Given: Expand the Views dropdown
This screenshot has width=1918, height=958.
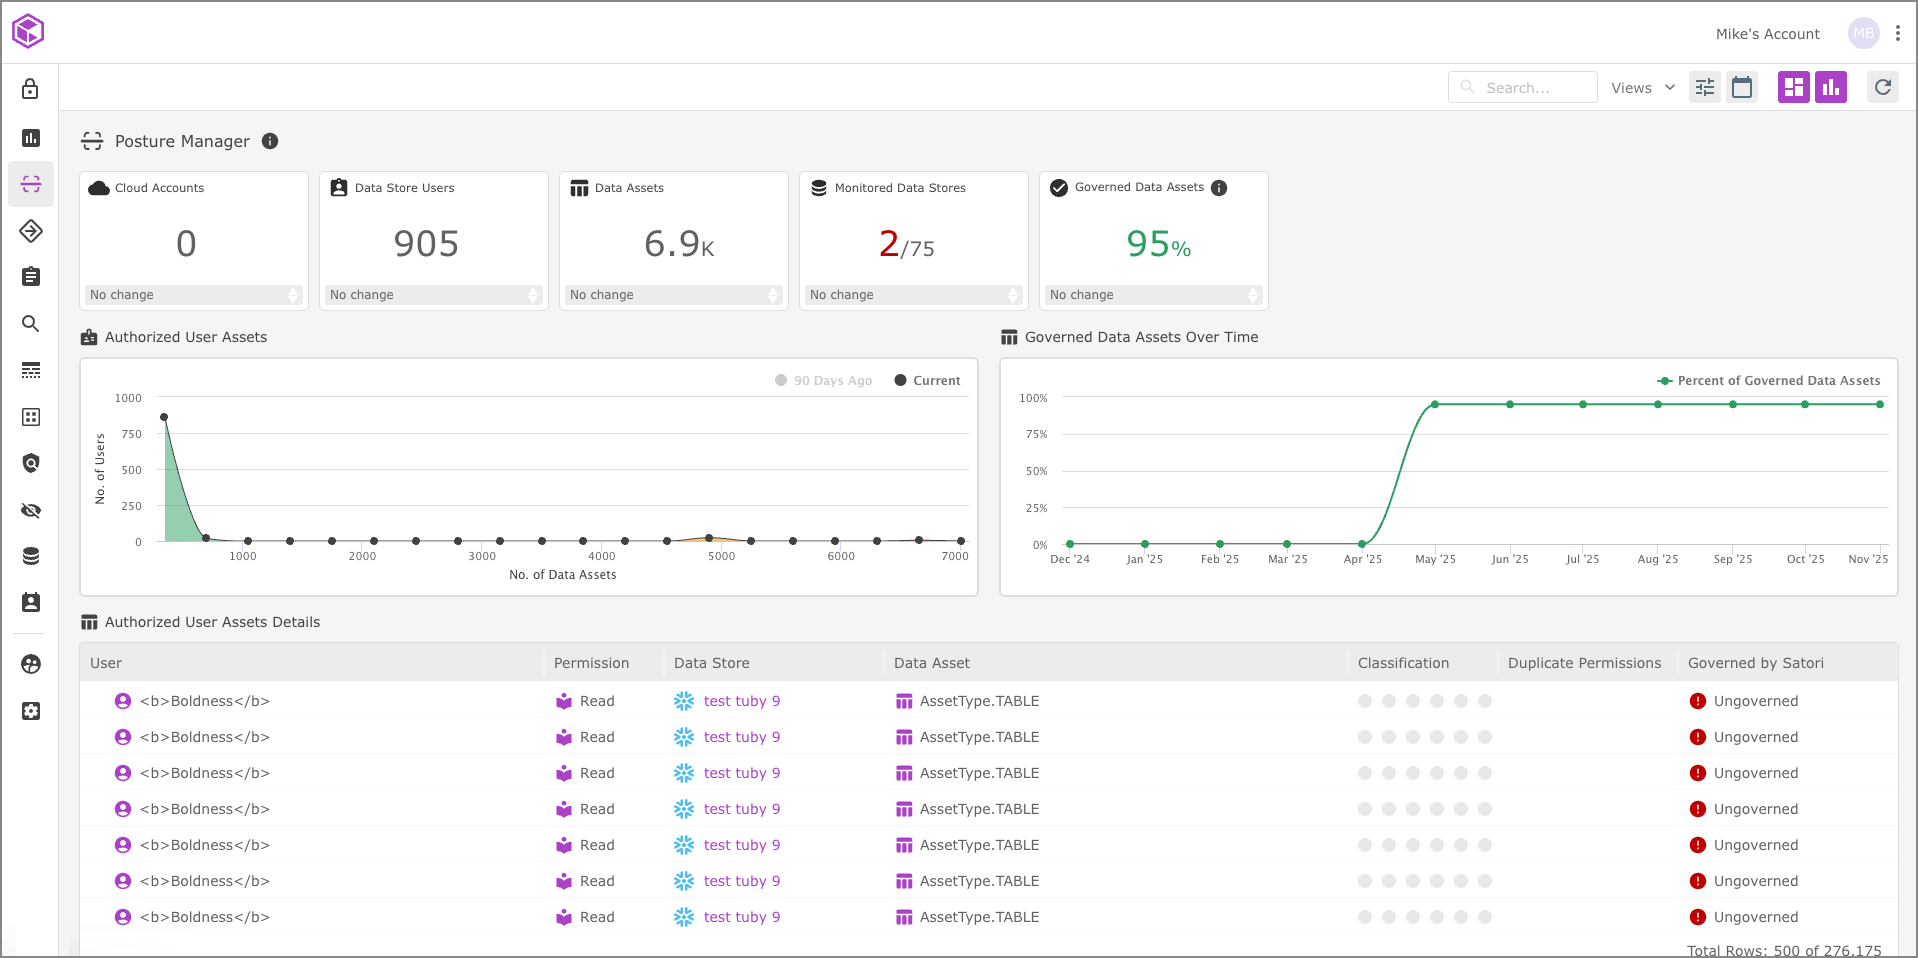Looking at the screenshot, I should [x=1643, y=88].
